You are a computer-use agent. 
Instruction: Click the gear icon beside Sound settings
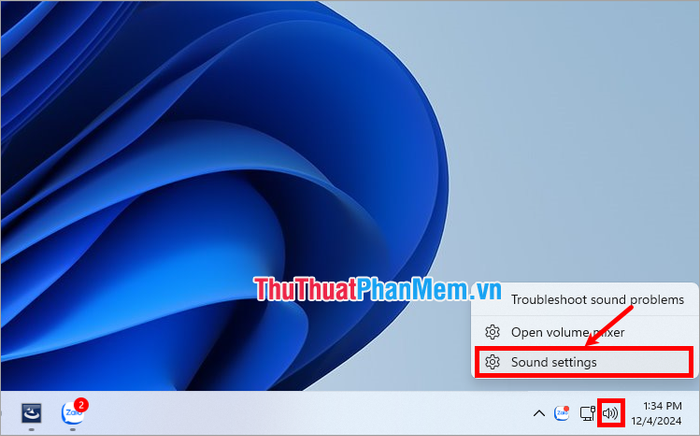pyautogui.click(x=492, y=362)
